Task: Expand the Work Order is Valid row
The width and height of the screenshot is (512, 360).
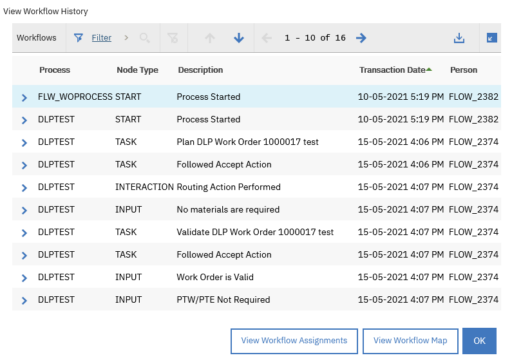Action: pos(24,278)
